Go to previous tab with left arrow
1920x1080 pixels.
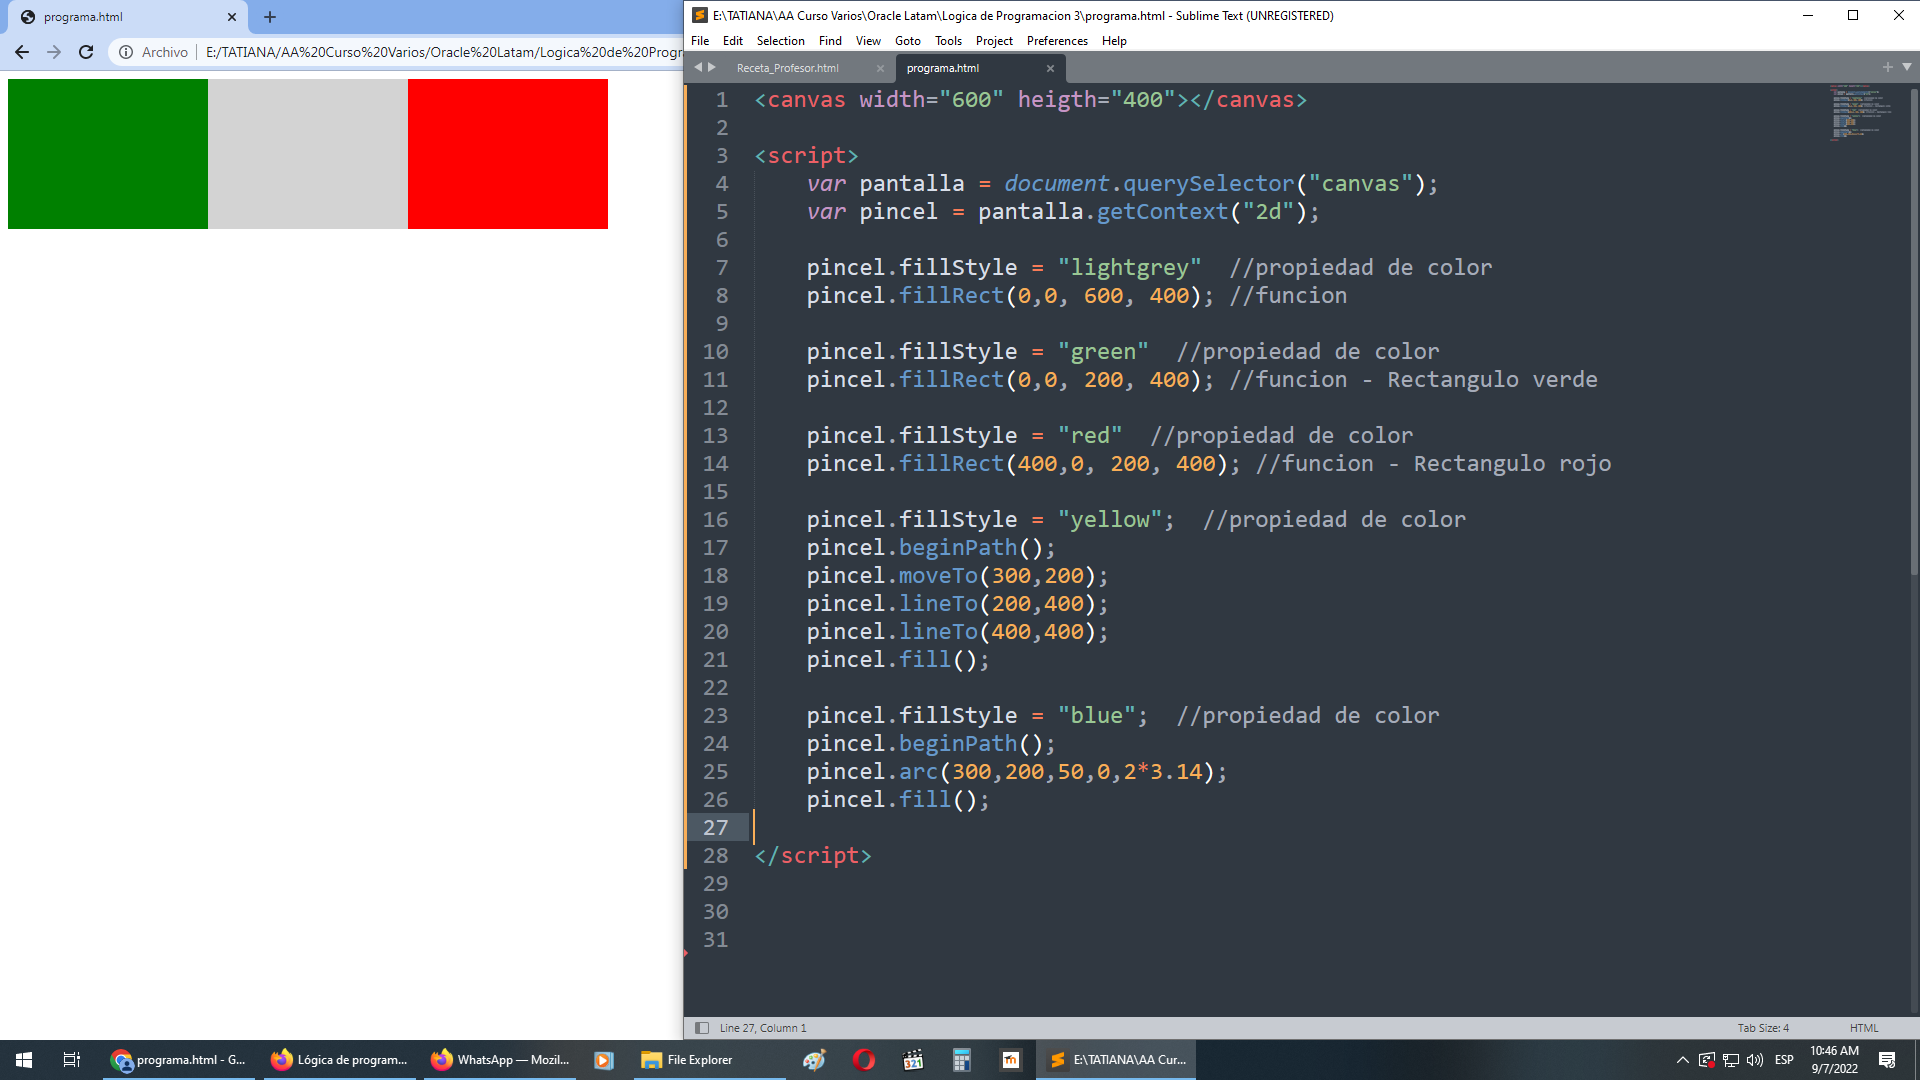pyautogui.click(x=698, y=67)
